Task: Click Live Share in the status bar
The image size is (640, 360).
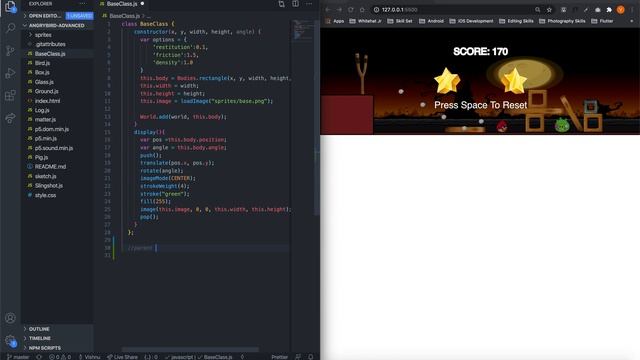Action: coord(122,357)
